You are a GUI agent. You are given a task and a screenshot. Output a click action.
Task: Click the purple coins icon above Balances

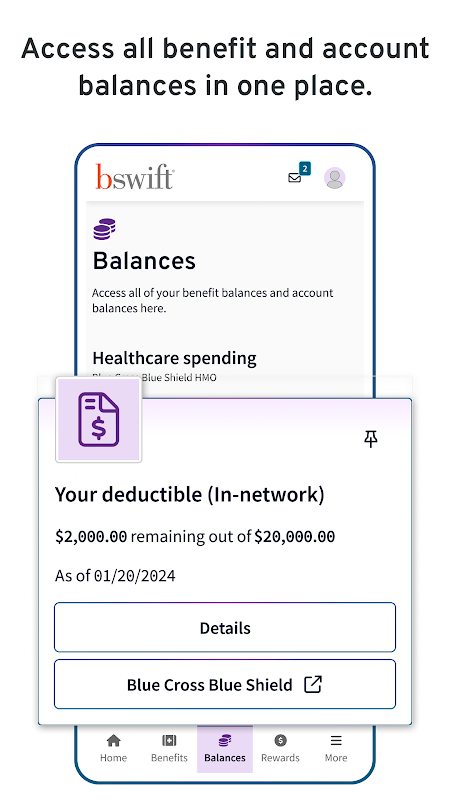(x=104, y=229)
